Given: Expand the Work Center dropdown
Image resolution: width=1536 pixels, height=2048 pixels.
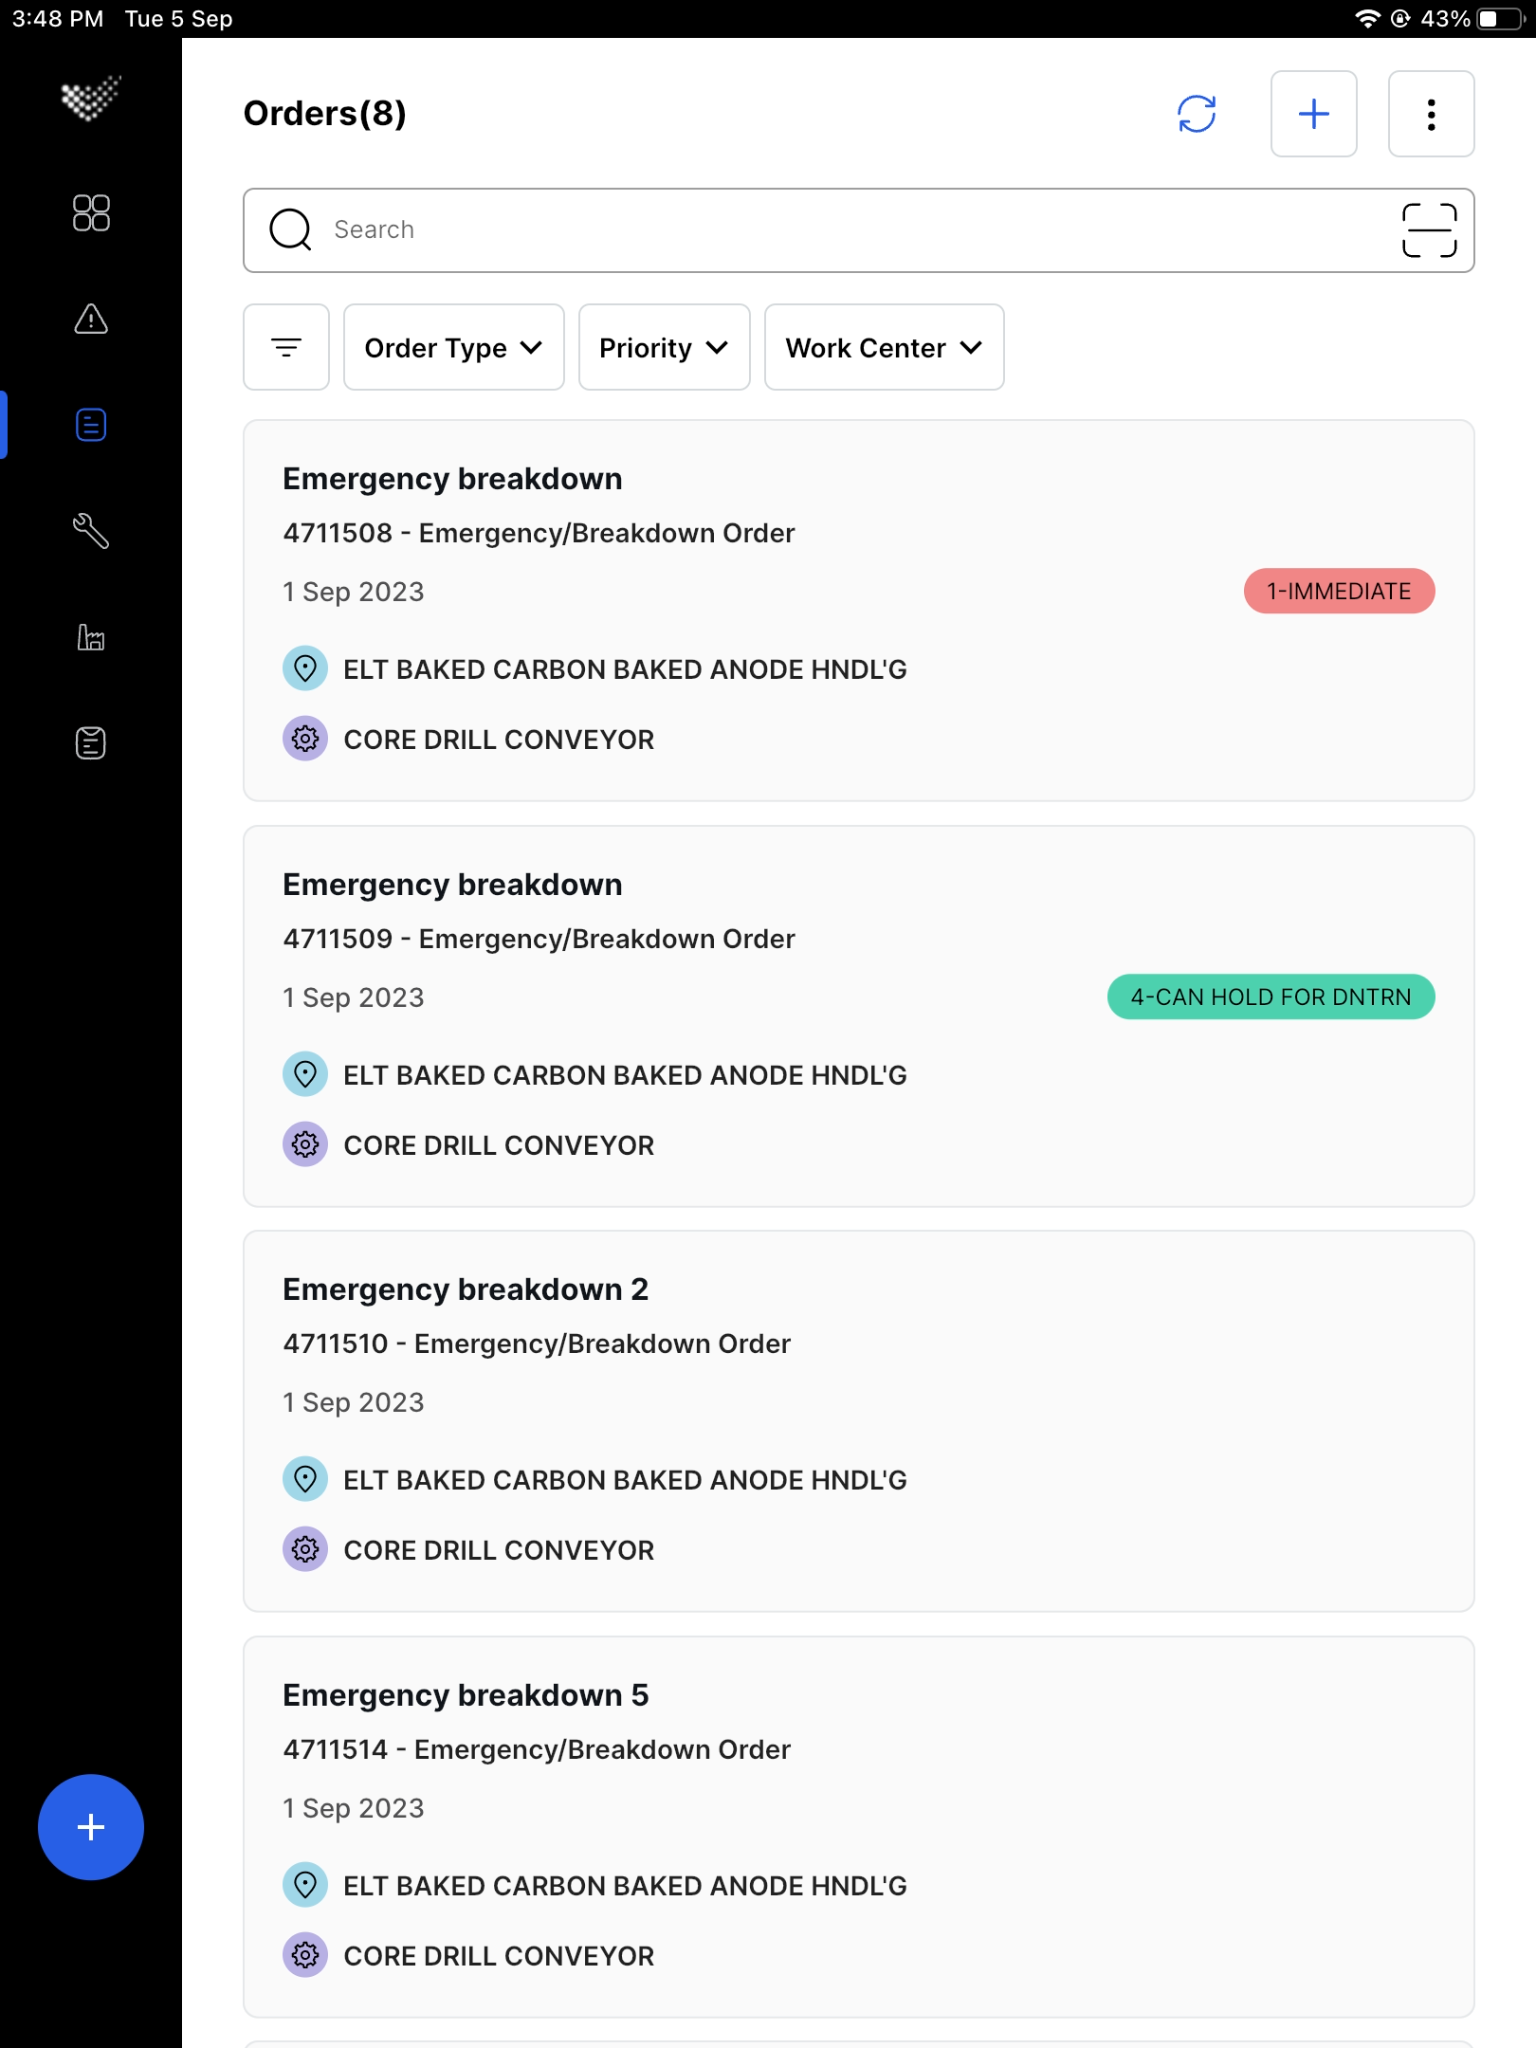Looking at the screenshot, I should pyautogui.click(x=884, y=347).
